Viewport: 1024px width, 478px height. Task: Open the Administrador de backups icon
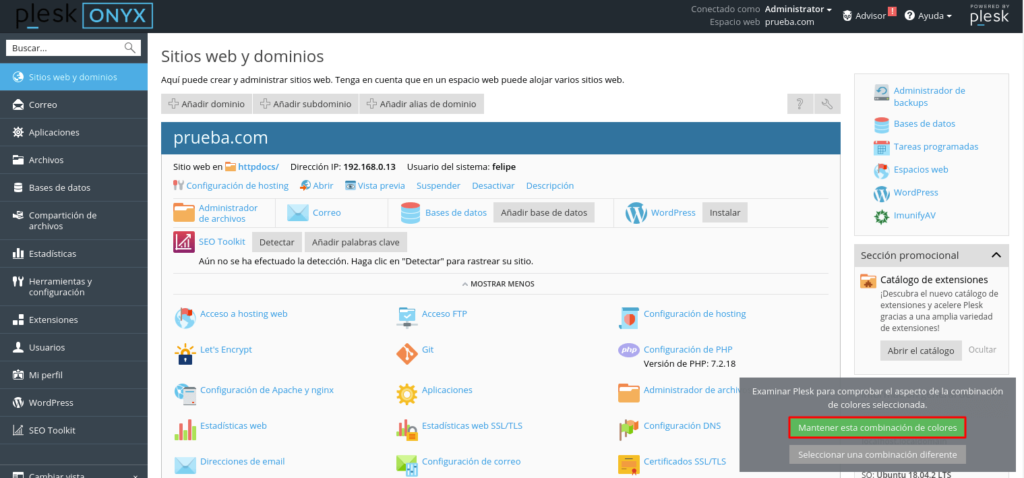coord(881,93)
